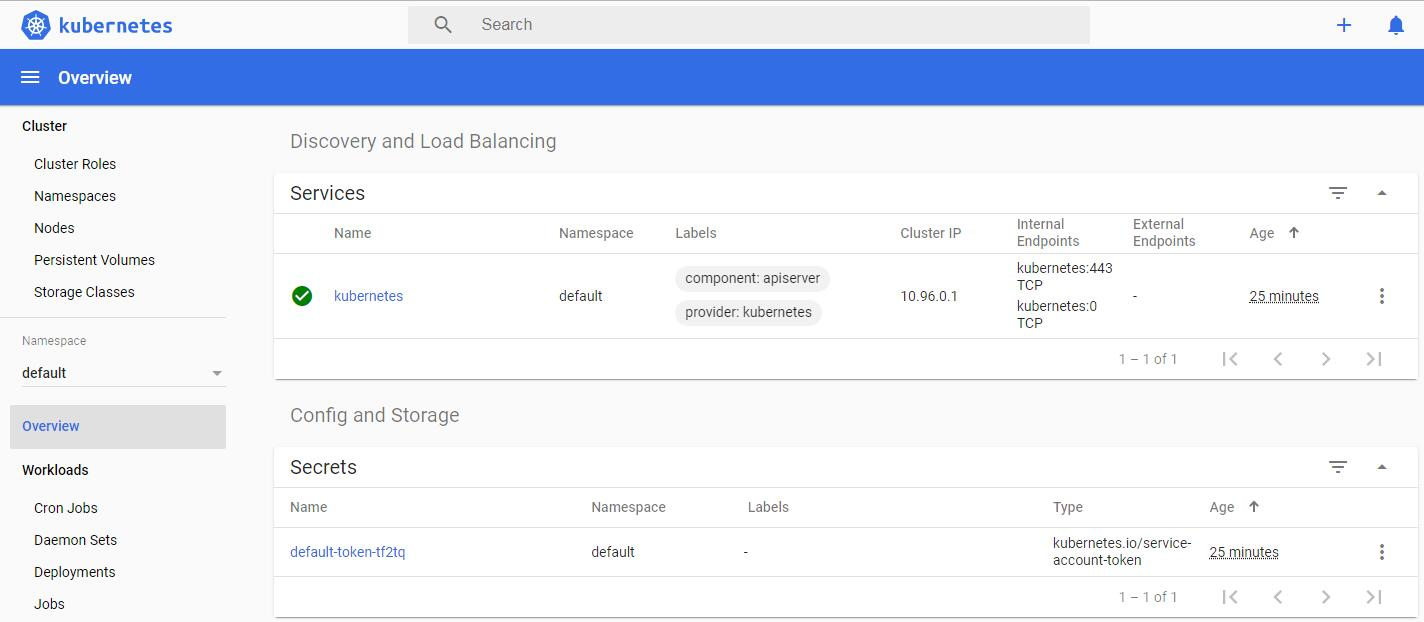The height and width of the screenshot is (622, 1424).
Task: Click the plus create resource icon
Action: coord(1344,25)
